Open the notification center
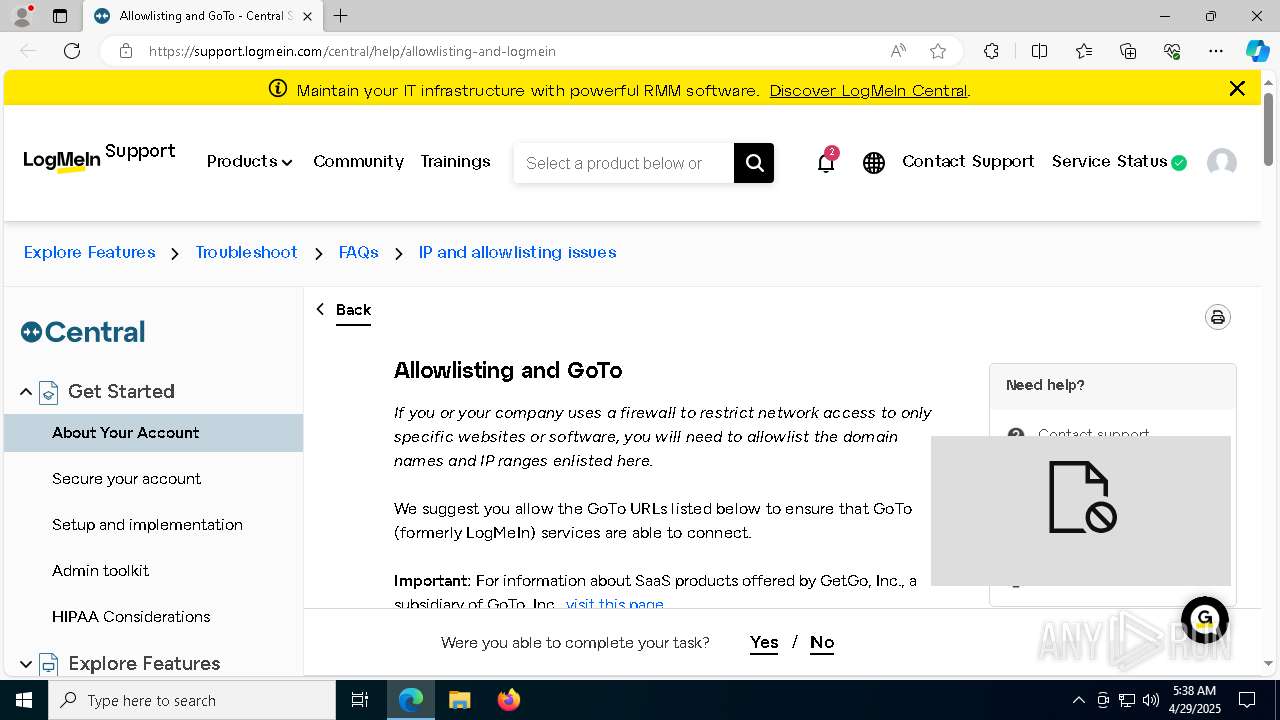Image resolution: width=1280 pixels, height=720 pixels. (x=1248, y=700)
